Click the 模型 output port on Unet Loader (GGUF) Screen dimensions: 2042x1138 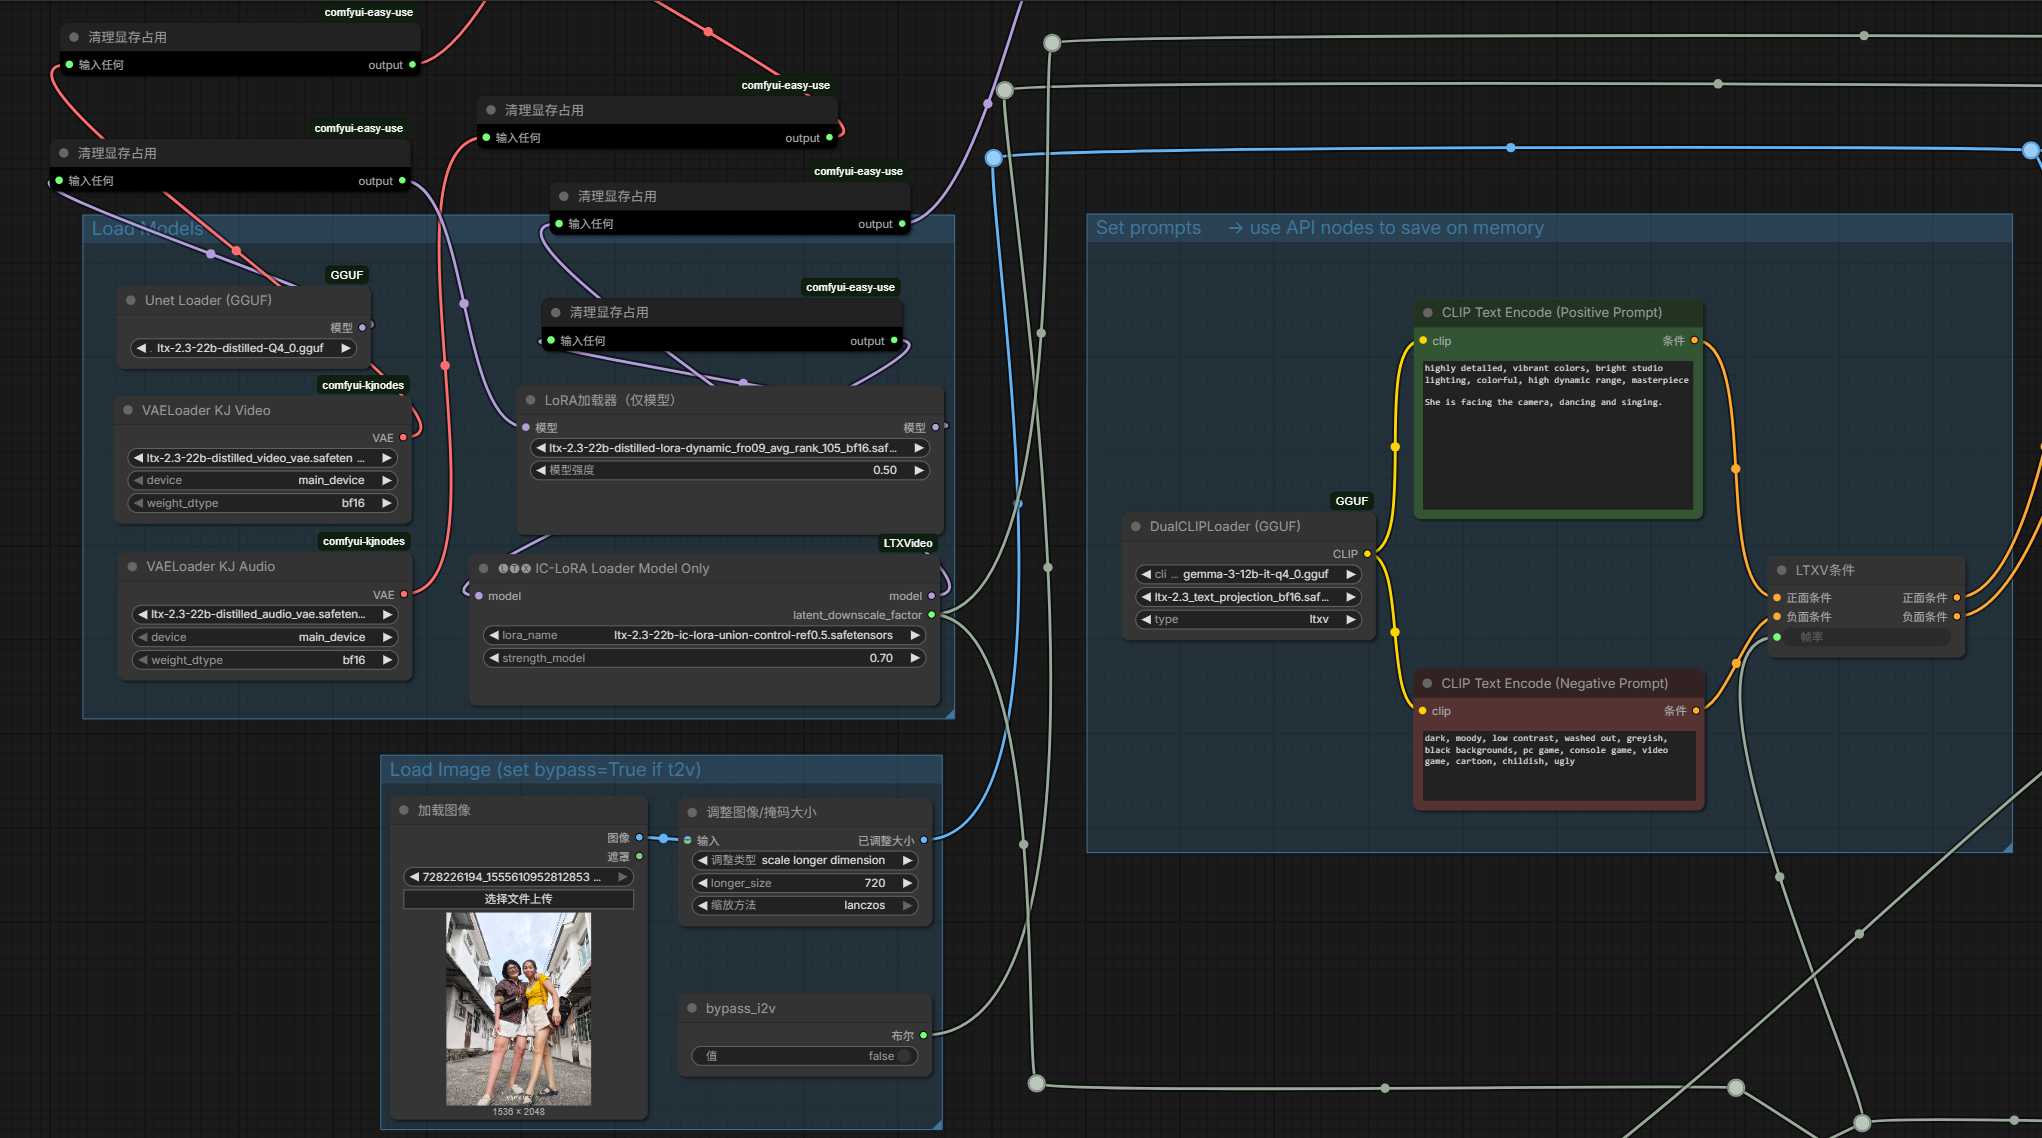pyautogui.click(x=362, y=327)
